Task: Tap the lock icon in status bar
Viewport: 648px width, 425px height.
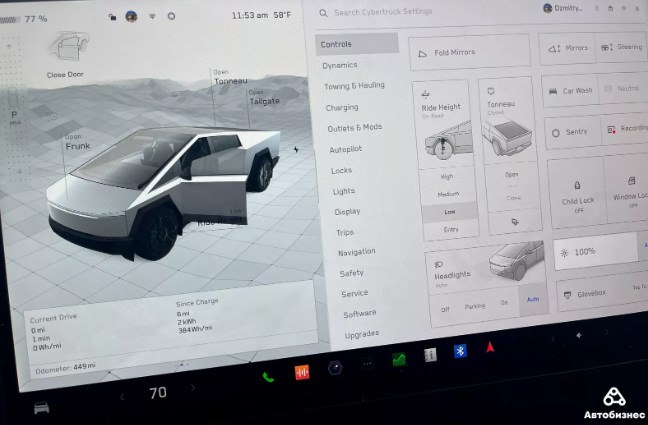Action: pos(112,17)
